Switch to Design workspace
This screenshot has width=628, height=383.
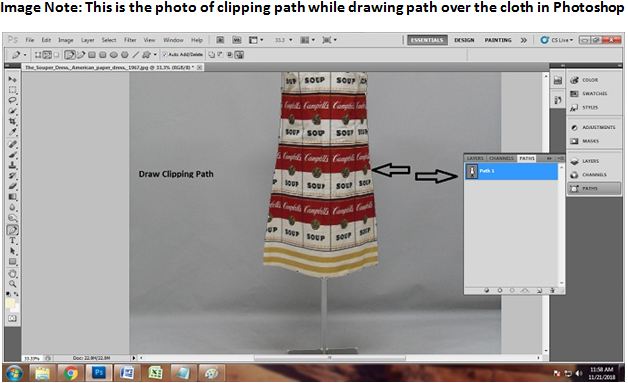464,40
